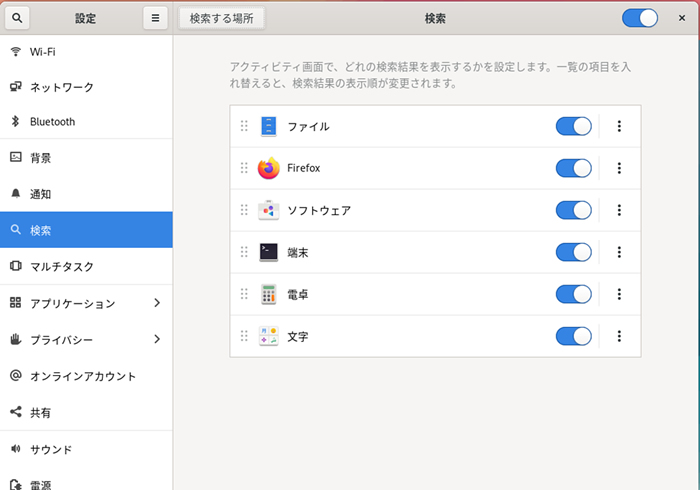Disable Firefox search results switch
This screenshot has height=490, width=700.
click(574, 168)
